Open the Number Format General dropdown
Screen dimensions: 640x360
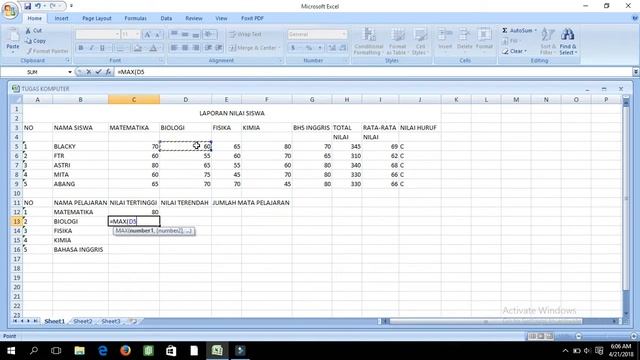(x=344, y=34)
